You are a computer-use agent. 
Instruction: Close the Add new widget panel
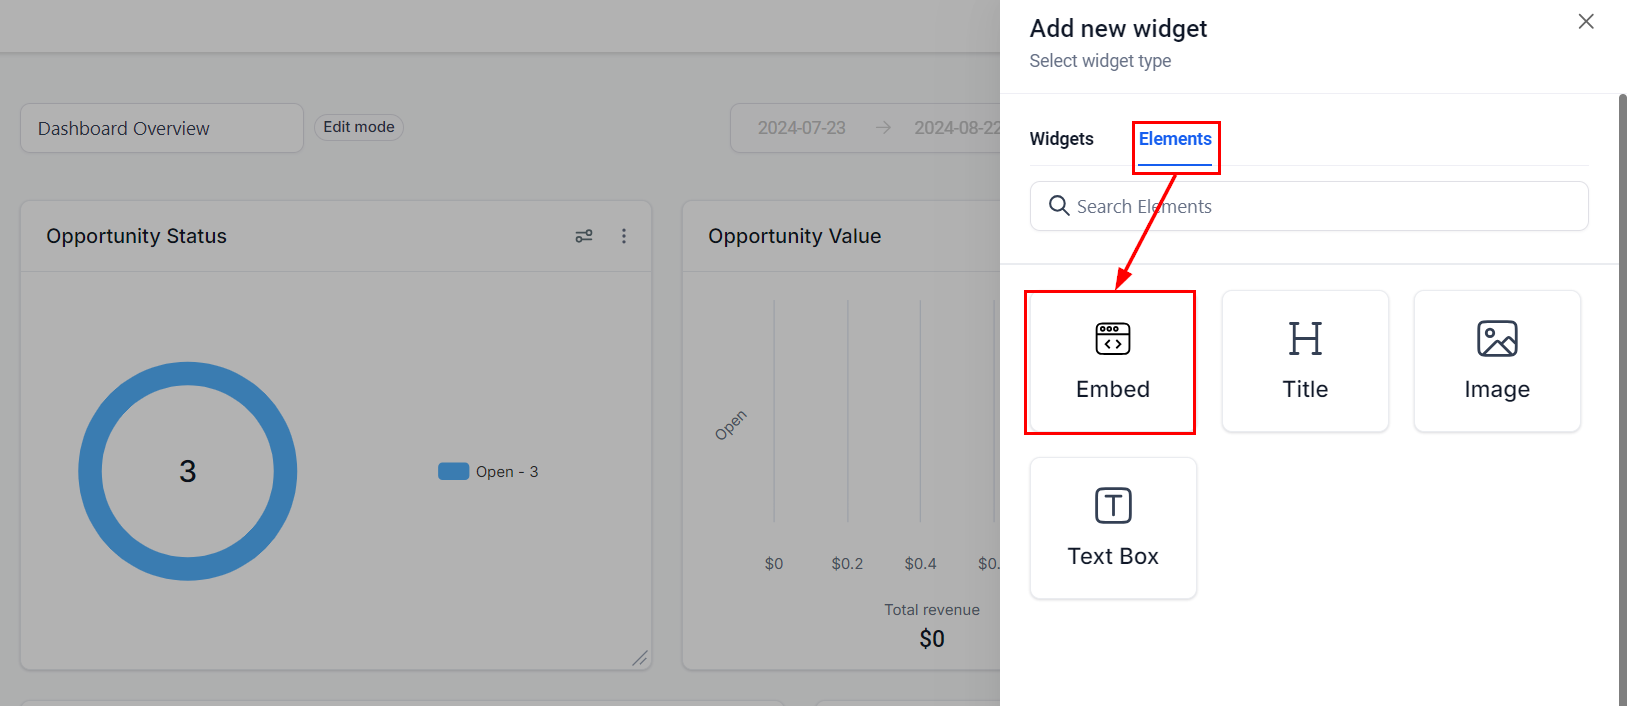pyautogui.click(x=1585, y=22)
